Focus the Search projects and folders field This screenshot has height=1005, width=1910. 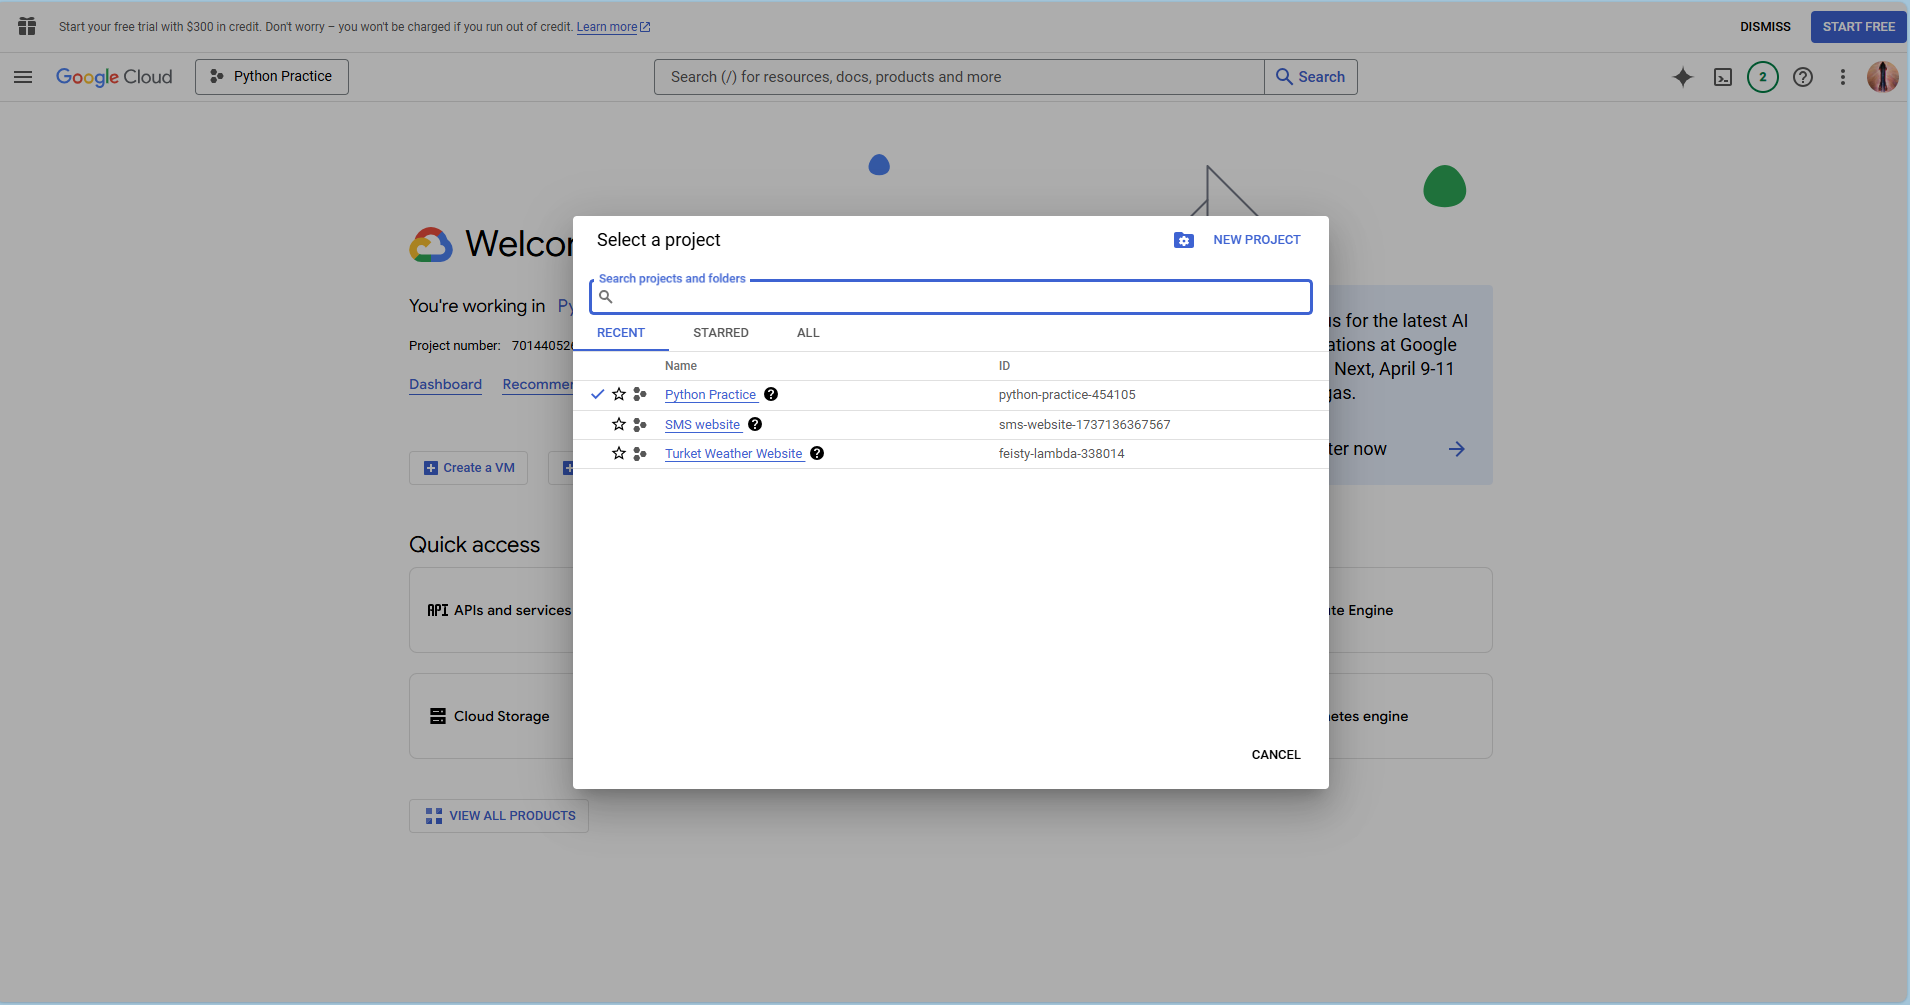(x=951, y=297)
